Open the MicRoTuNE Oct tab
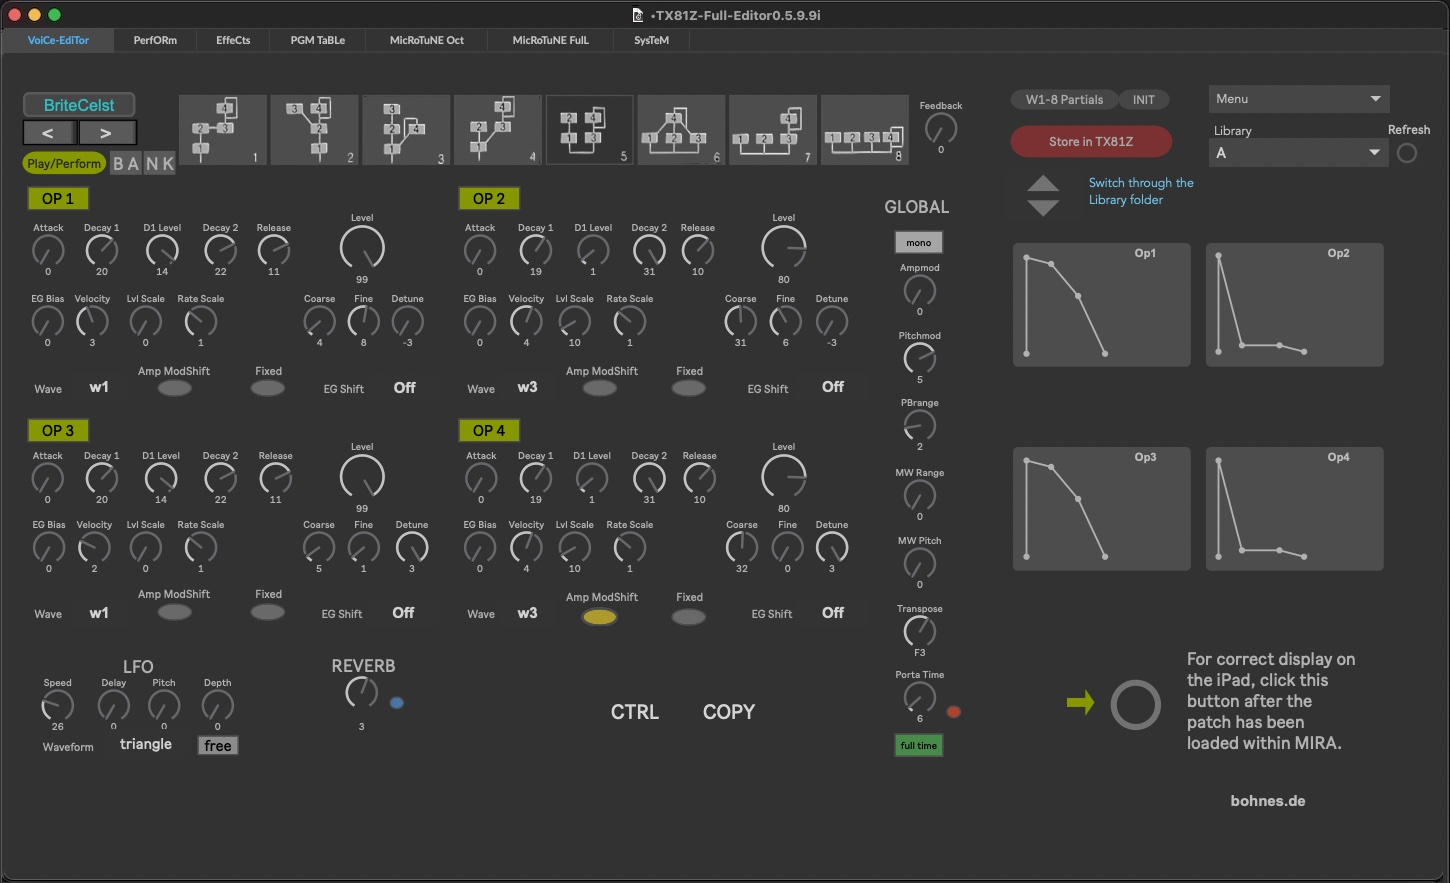1450x883 pixels. (x=427, y=40)
